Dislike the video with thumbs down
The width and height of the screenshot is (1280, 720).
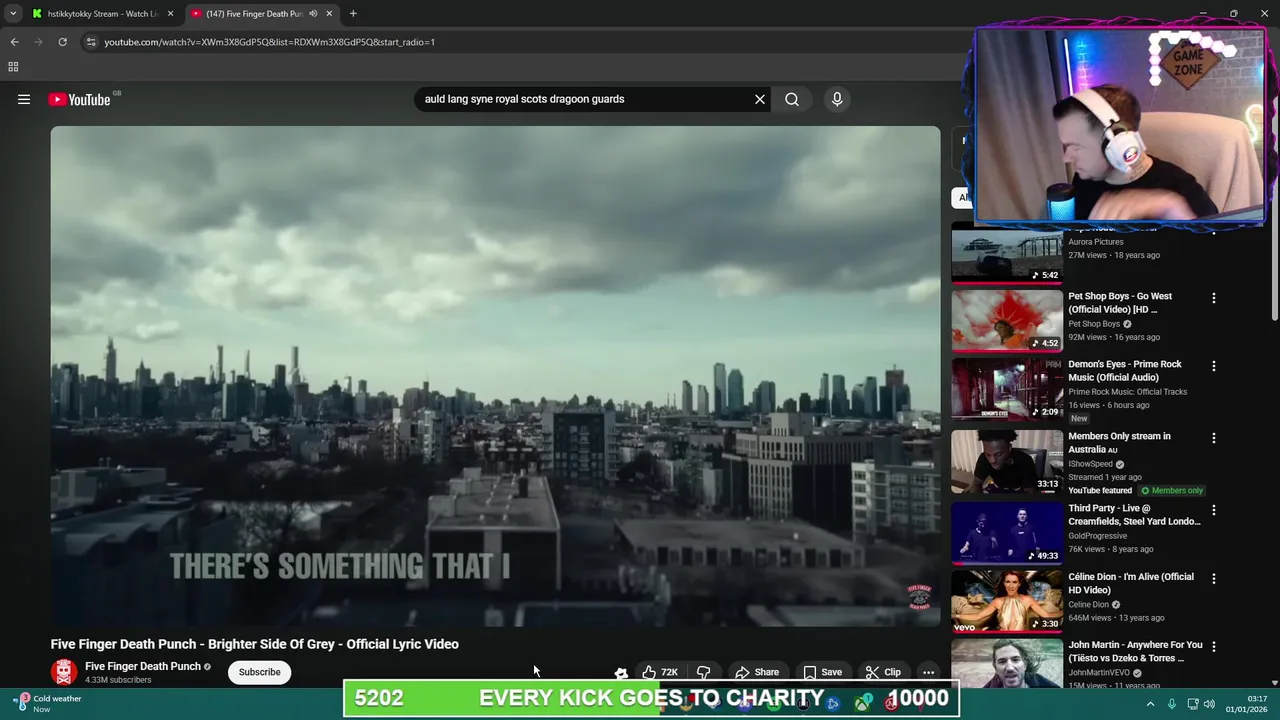pos(704,672)
